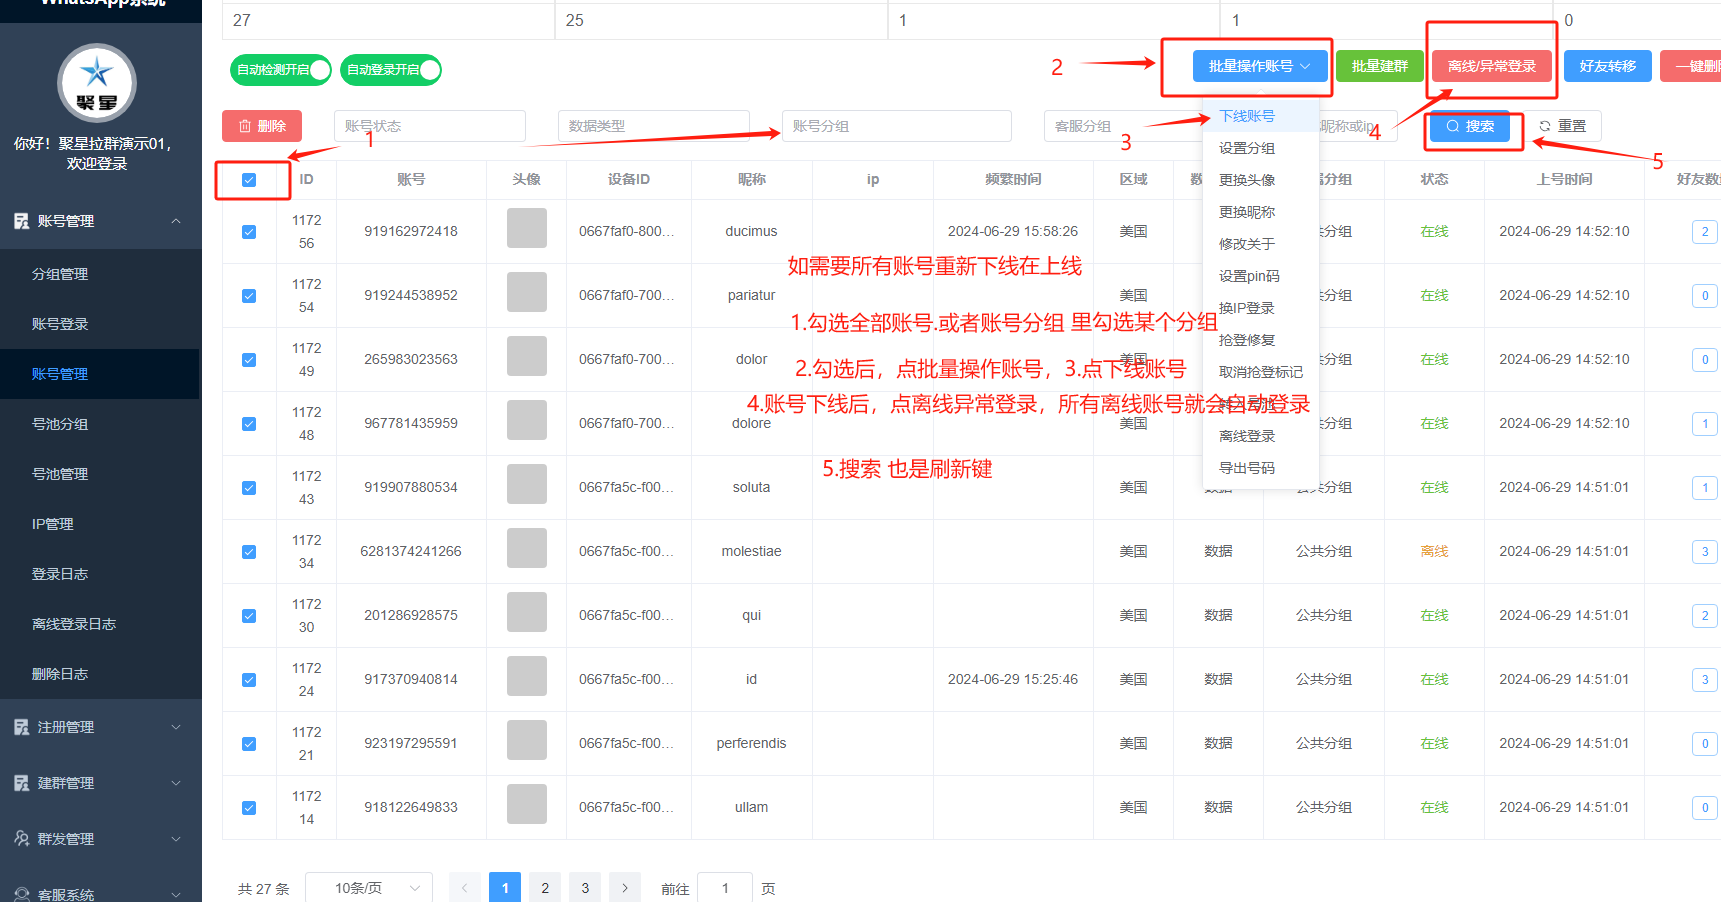Image resolution: width=1721 pixels, height=902 pixels.
Task: Go to page 2 in pagination
Action: click(544, 887)
